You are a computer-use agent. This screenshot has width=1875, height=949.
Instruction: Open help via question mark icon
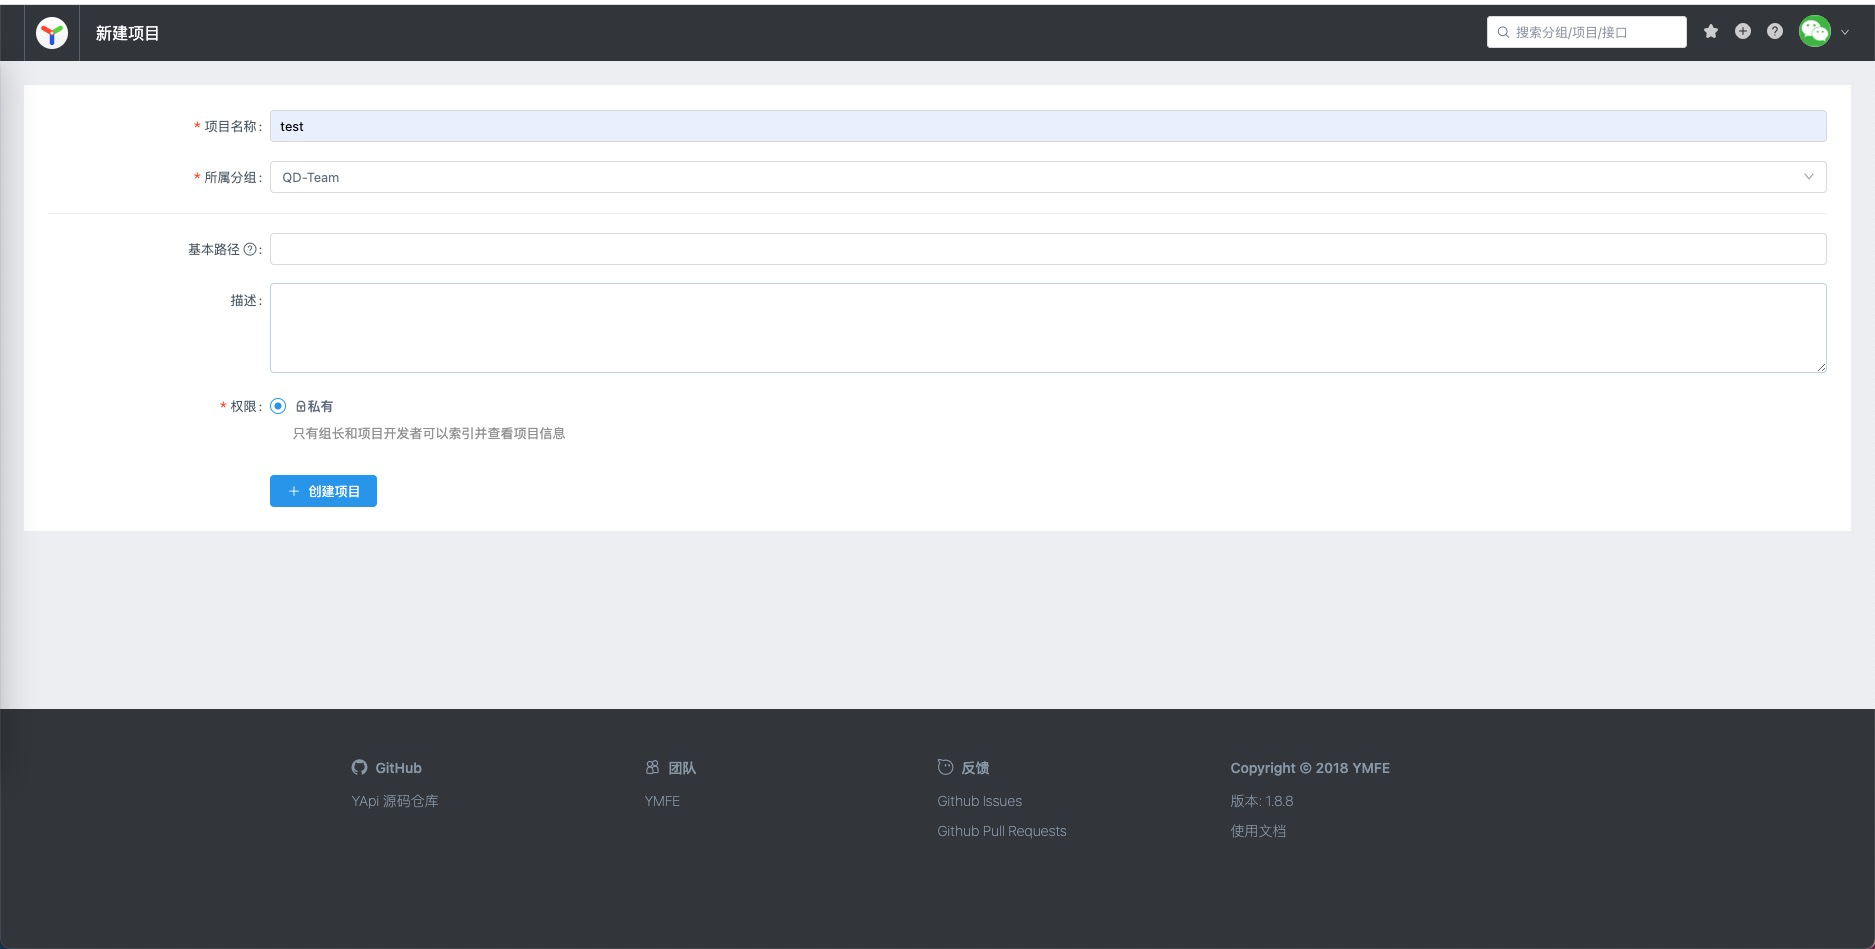point(1775,32)
